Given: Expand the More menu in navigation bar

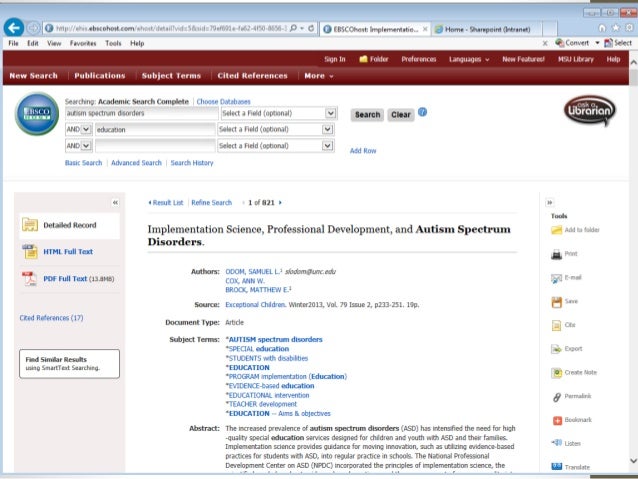Looking at the screenshot, I should (x=317, y=76).
